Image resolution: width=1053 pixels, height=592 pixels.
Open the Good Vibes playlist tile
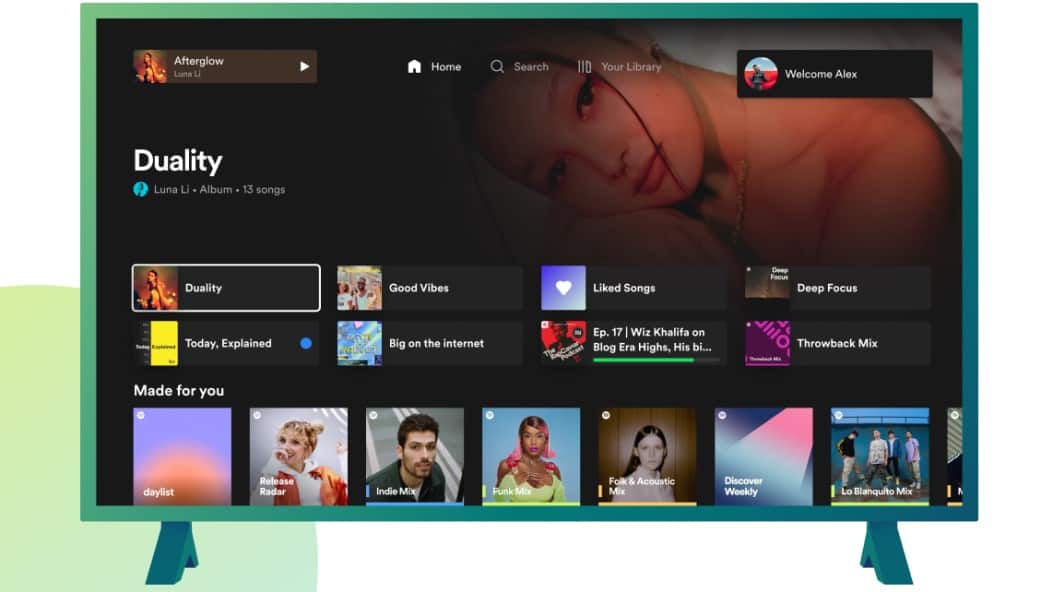[x=430, y=288]
